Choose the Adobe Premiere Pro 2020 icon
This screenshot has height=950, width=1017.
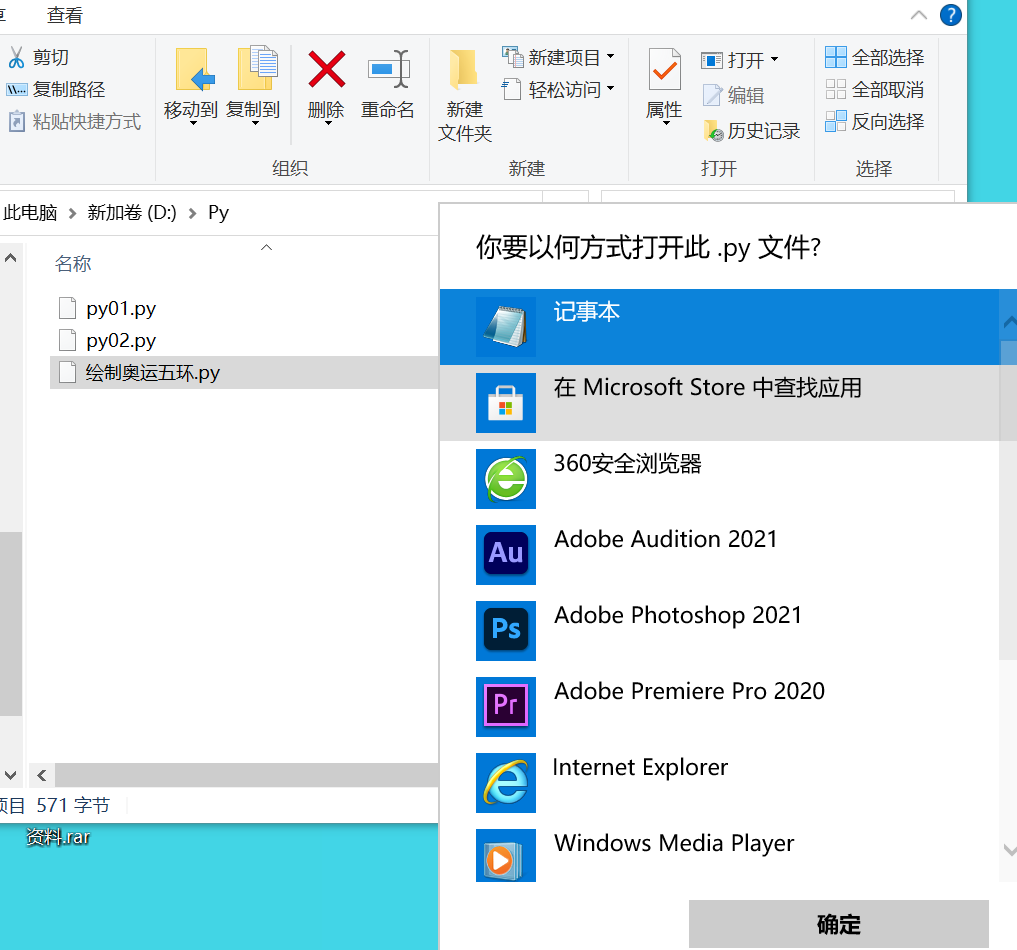pyautogui.click(x=506, y=706)
